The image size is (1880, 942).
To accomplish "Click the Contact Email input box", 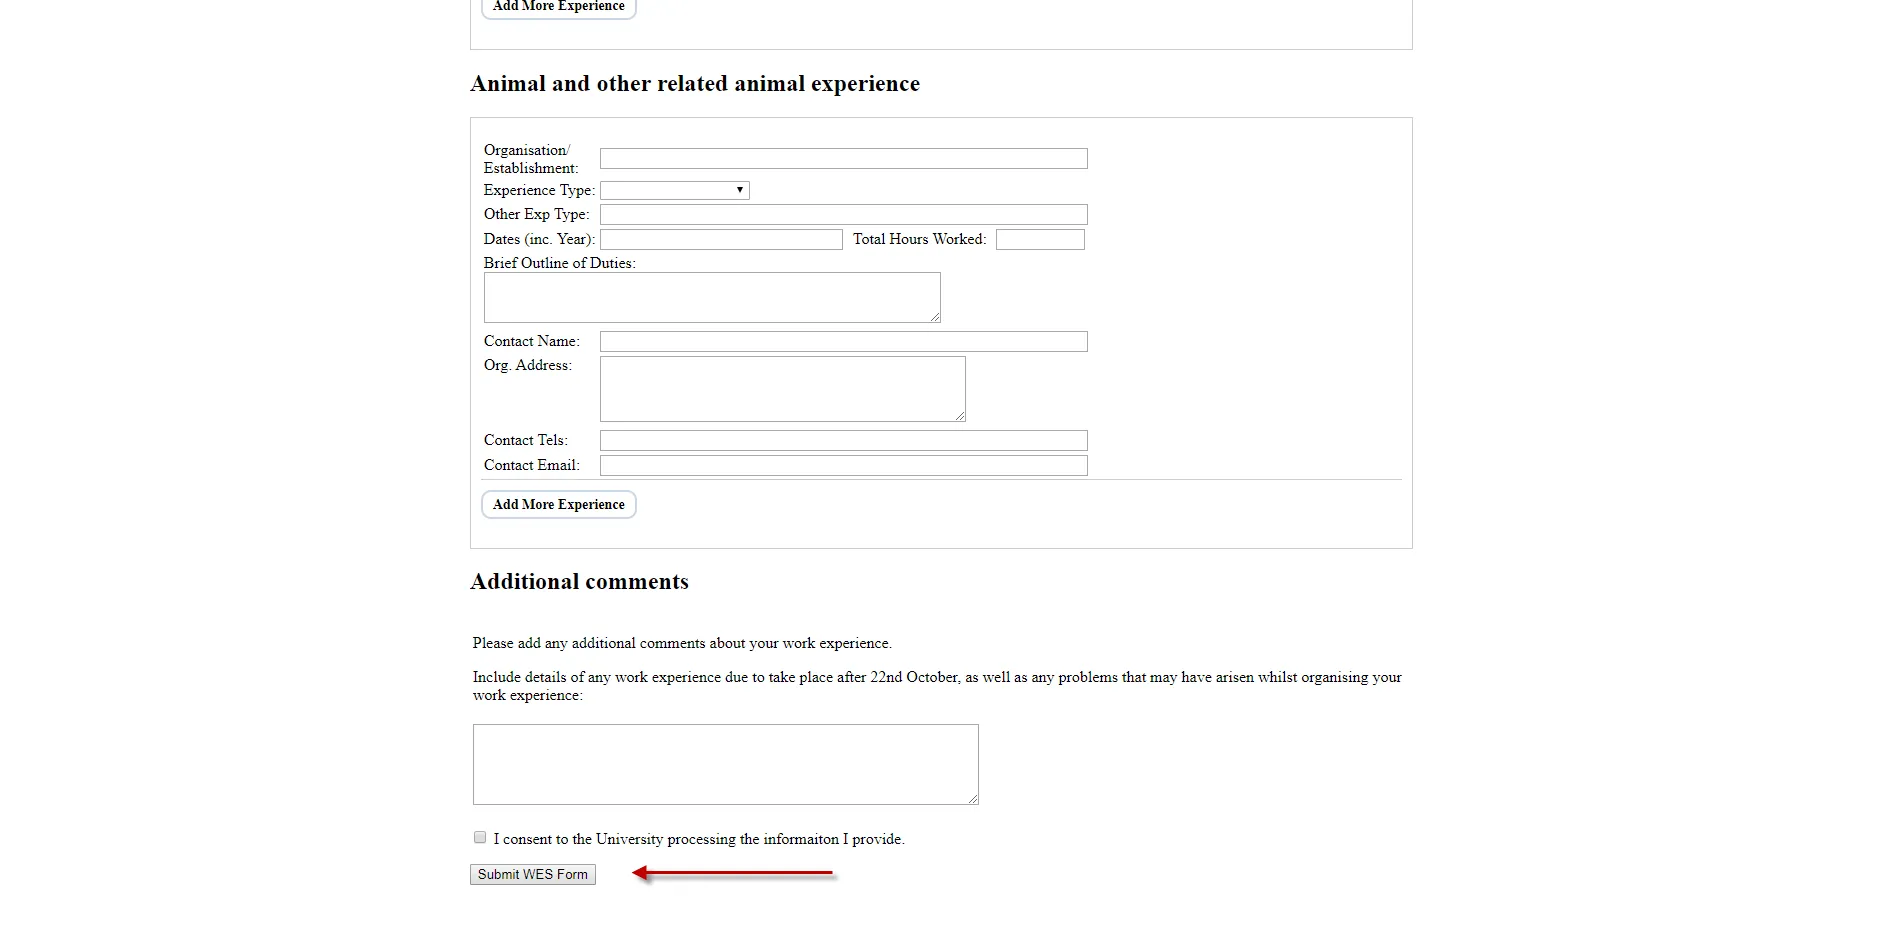I will tap(842, 465).
